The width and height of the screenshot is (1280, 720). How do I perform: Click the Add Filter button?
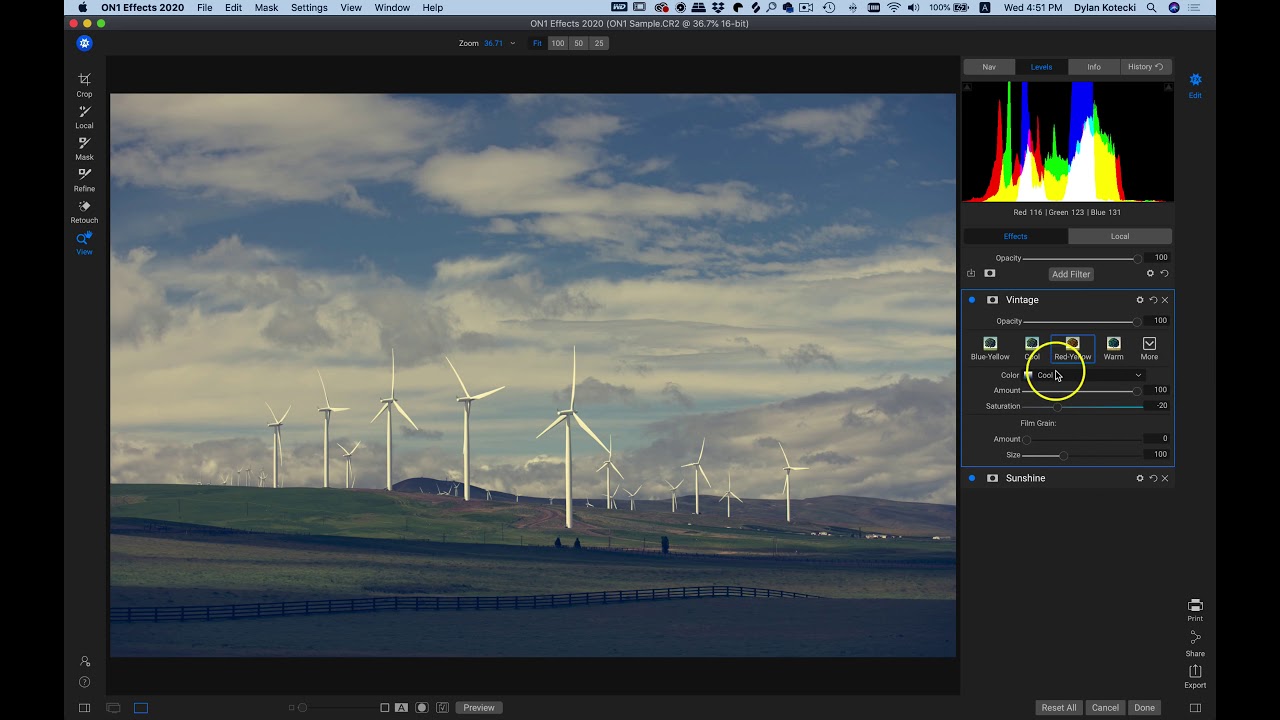coord(1070,273)
